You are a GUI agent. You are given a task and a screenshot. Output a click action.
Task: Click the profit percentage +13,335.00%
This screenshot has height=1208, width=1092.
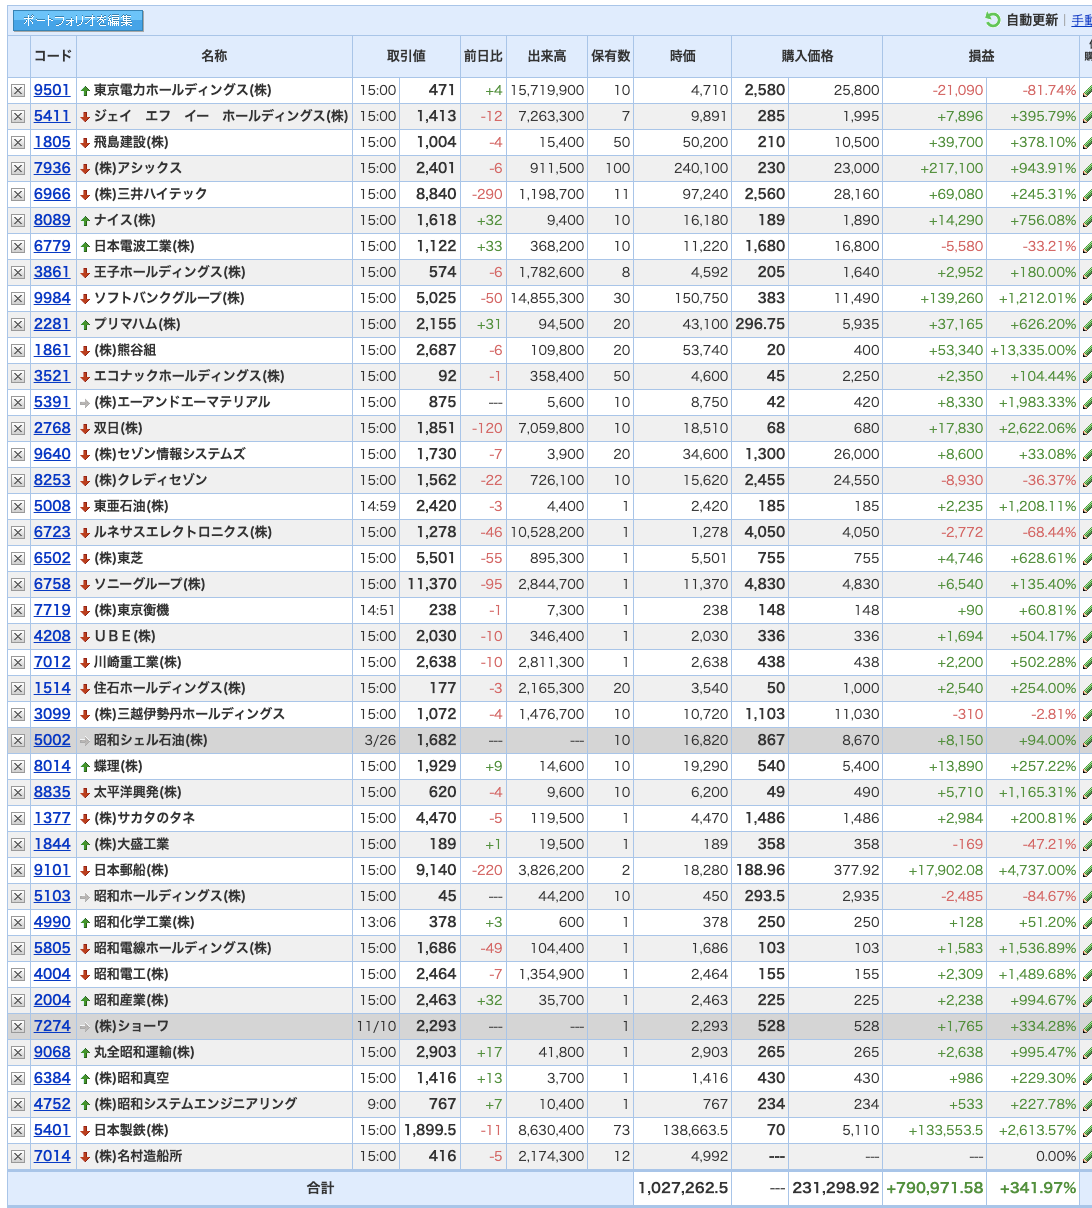[x=1033, y=350]
